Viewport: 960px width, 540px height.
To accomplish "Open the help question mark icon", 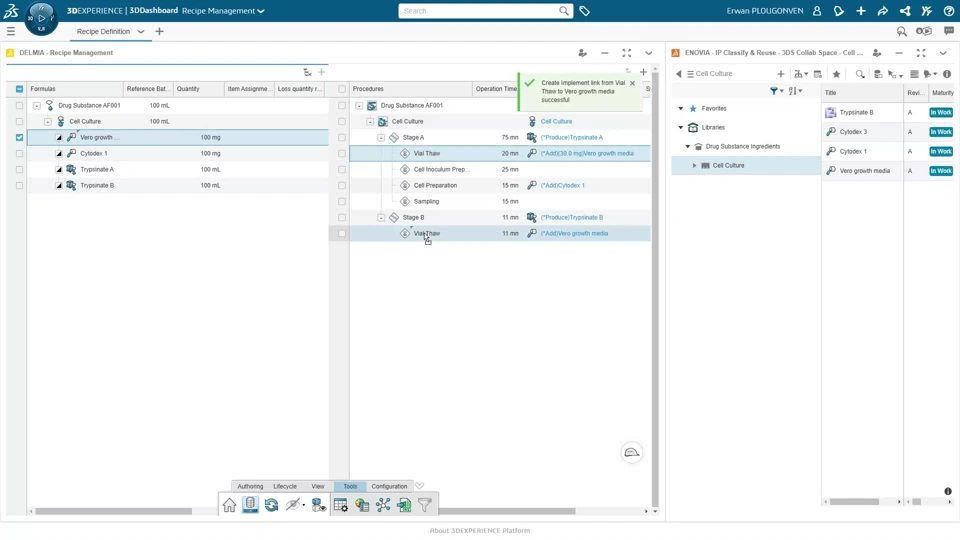I will pos(948,11).
